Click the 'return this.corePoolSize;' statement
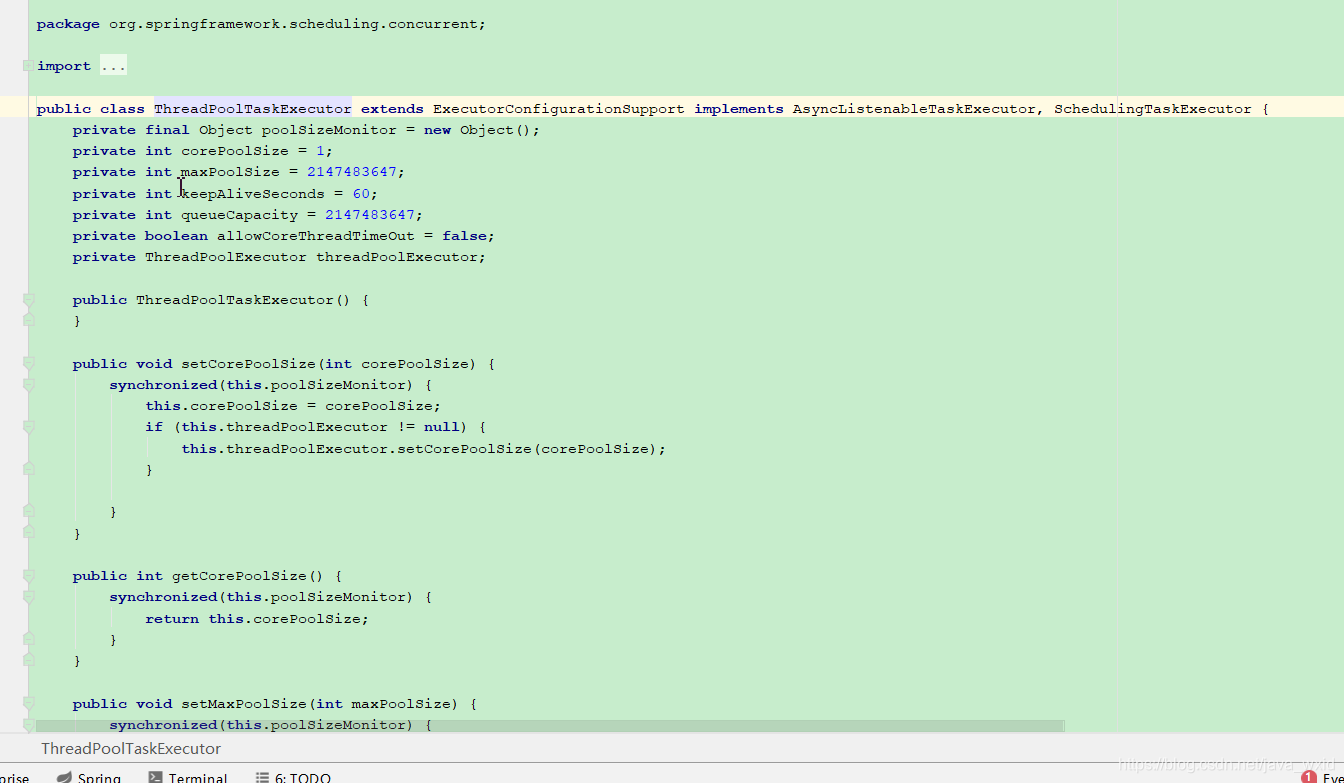 (x=257, y=619)
